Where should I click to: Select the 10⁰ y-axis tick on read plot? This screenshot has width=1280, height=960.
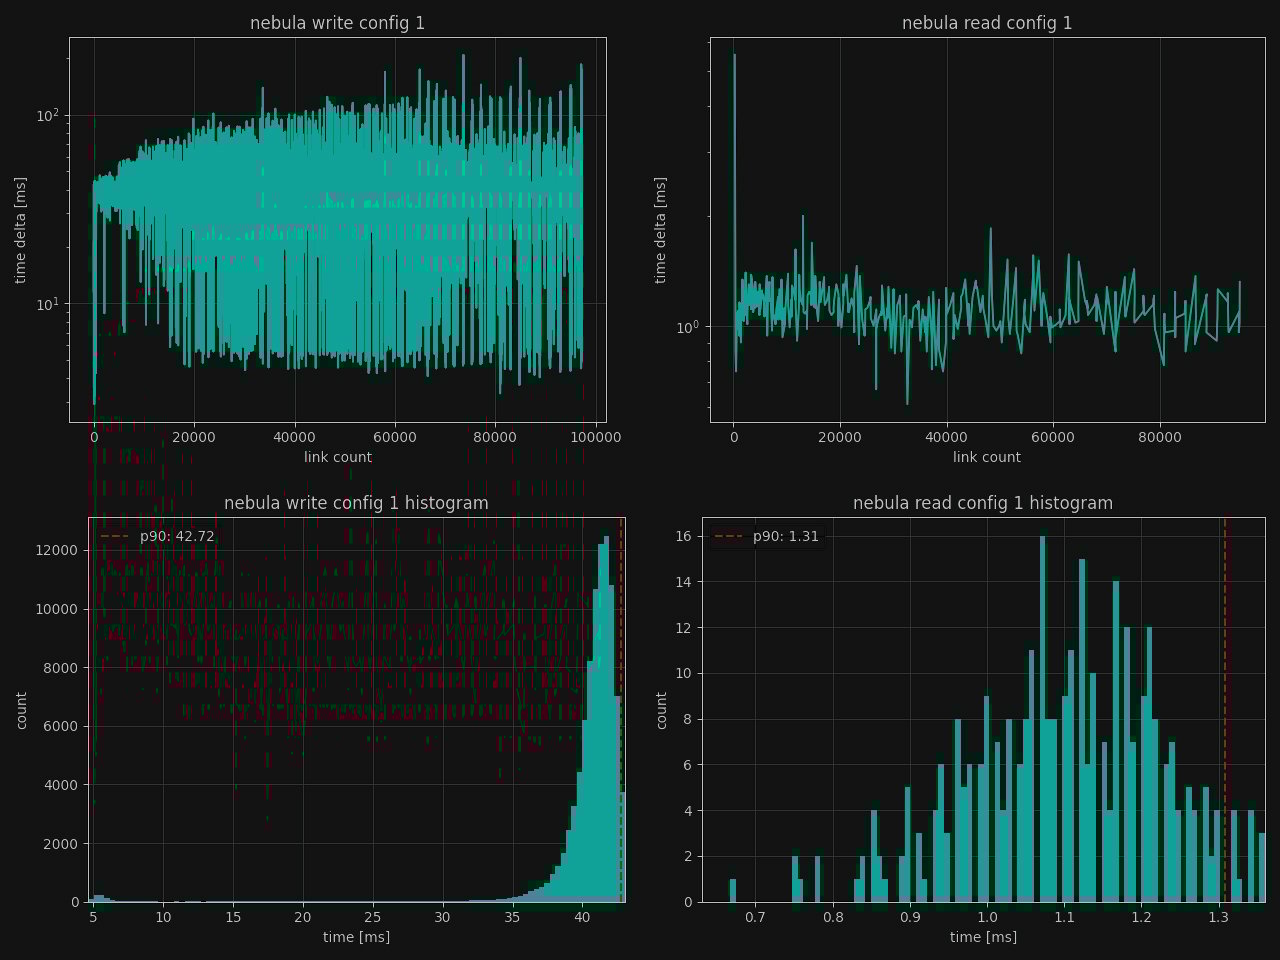click(690, 326)
